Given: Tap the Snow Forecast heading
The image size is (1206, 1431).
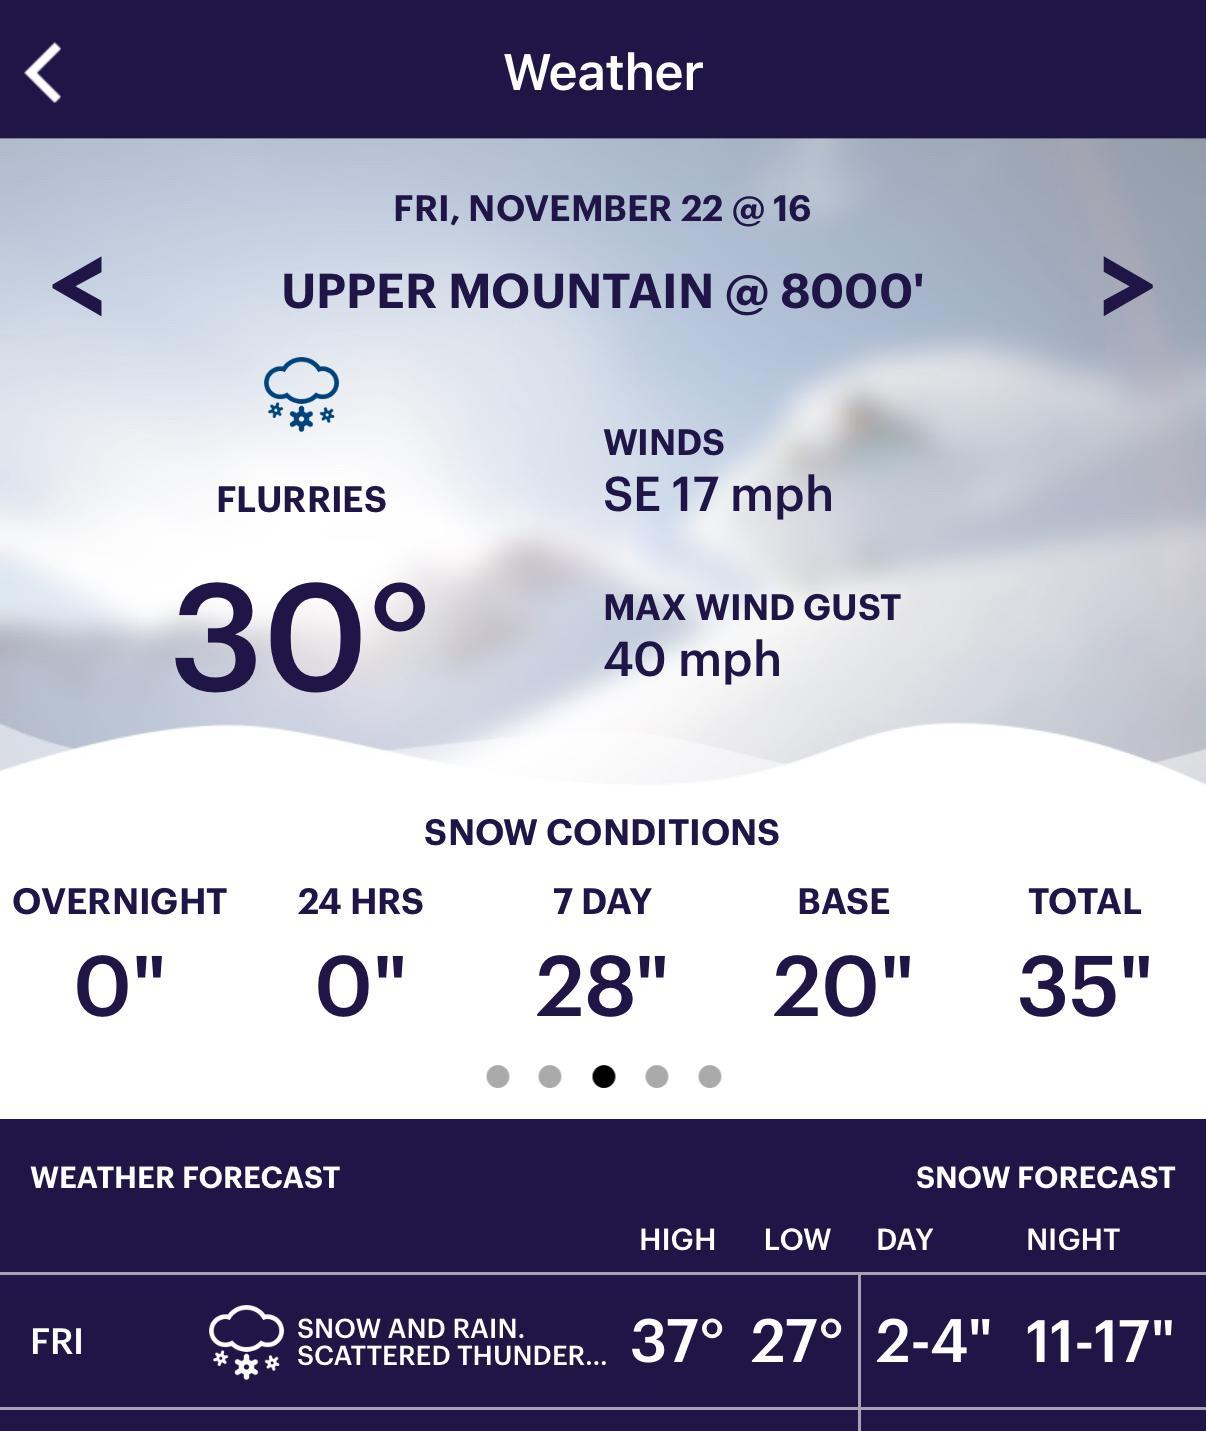Looking at the screenshot, I should (1045, 1177).
